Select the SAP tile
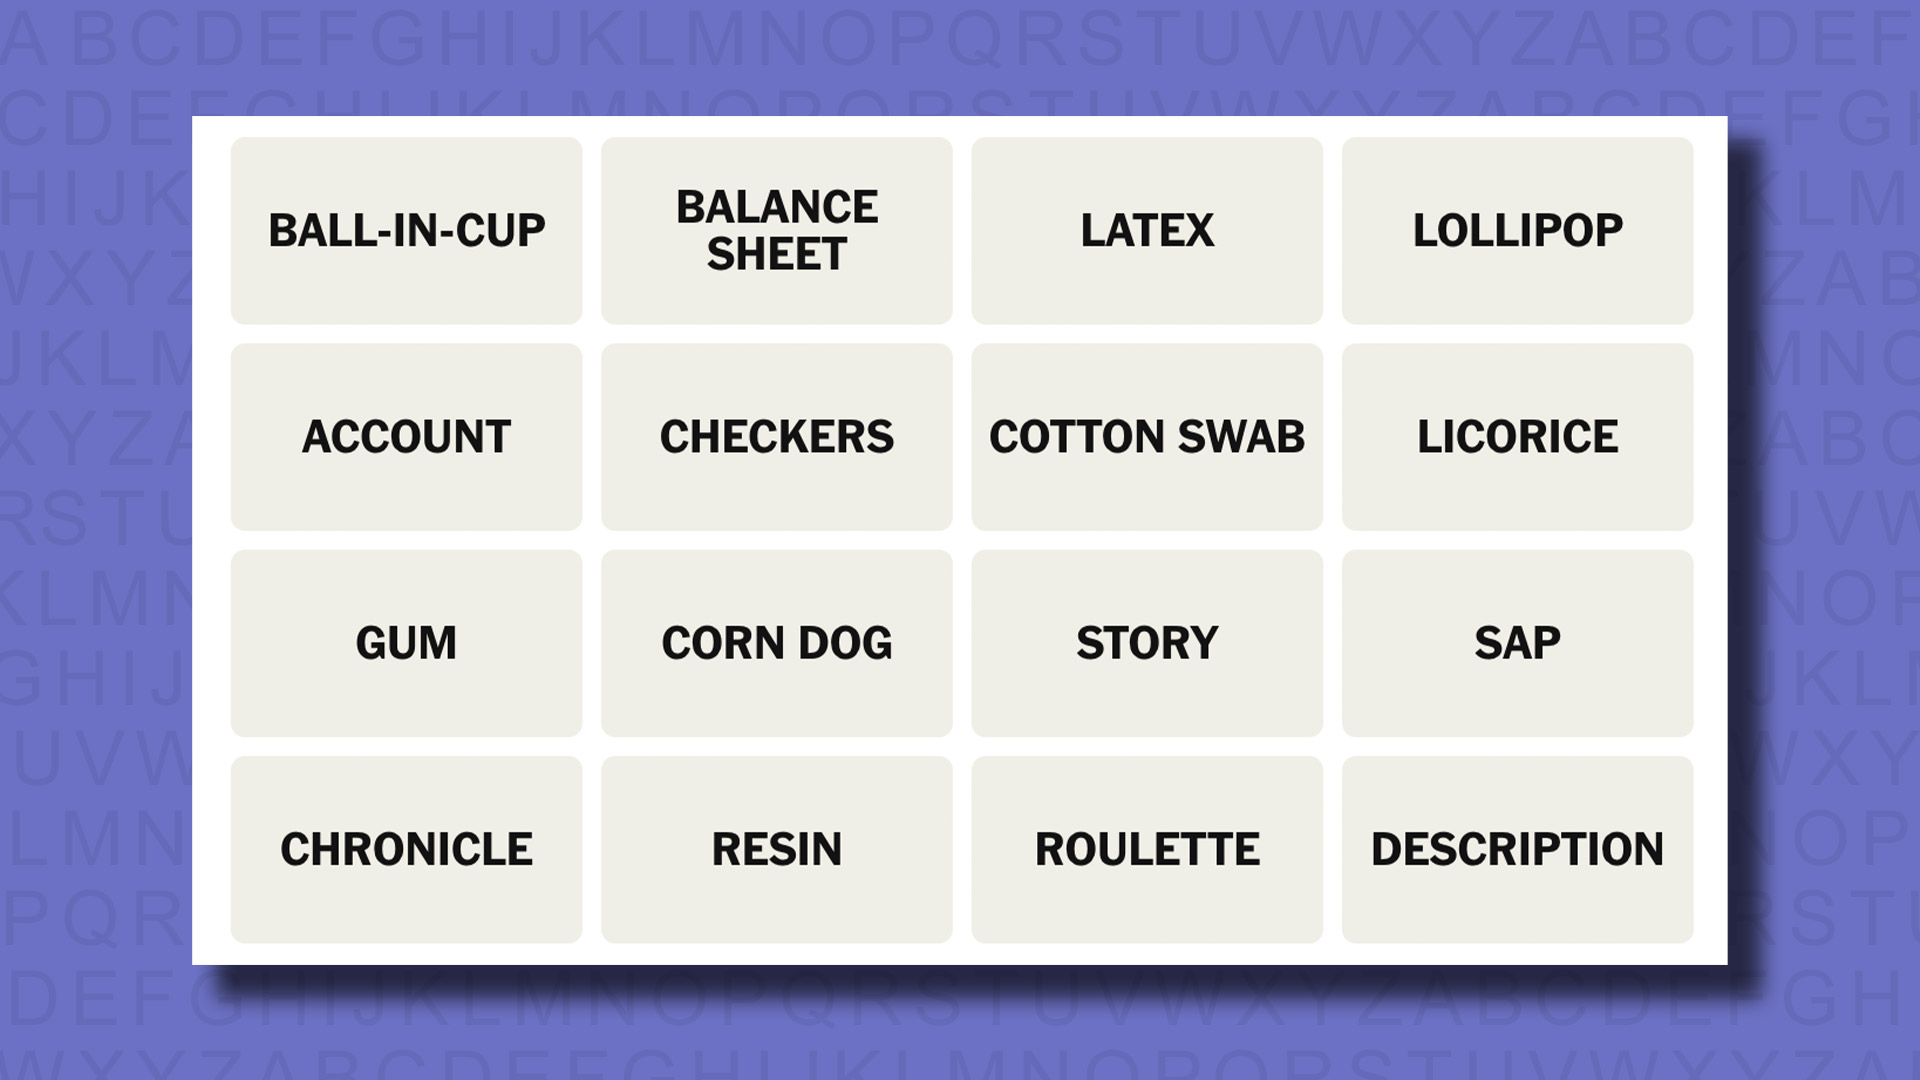Screen dimensions: 1920x1080 (1516, 642)
